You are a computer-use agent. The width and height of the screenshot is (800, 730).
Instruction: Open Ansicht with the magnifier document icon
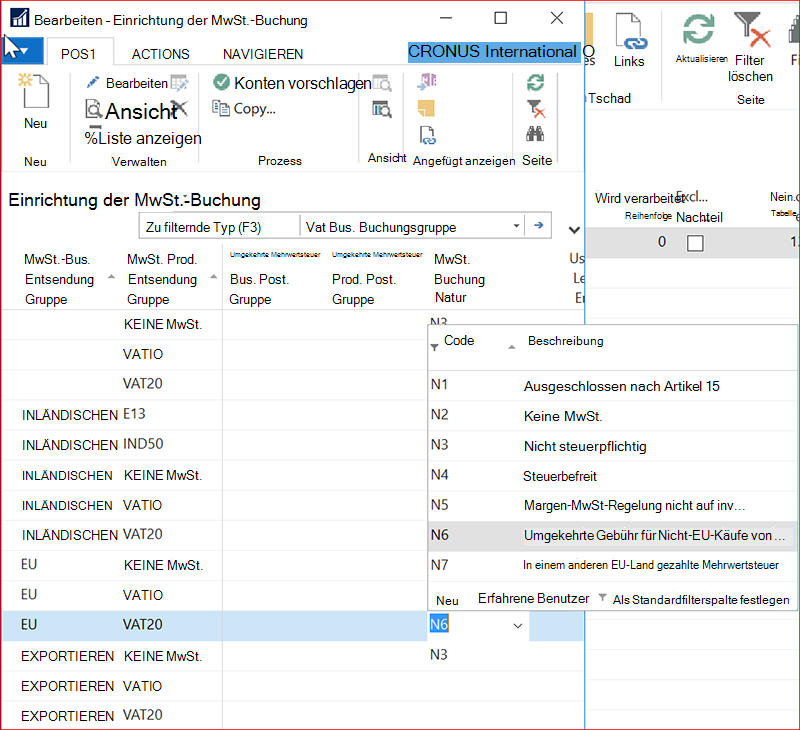pos(93,110)
